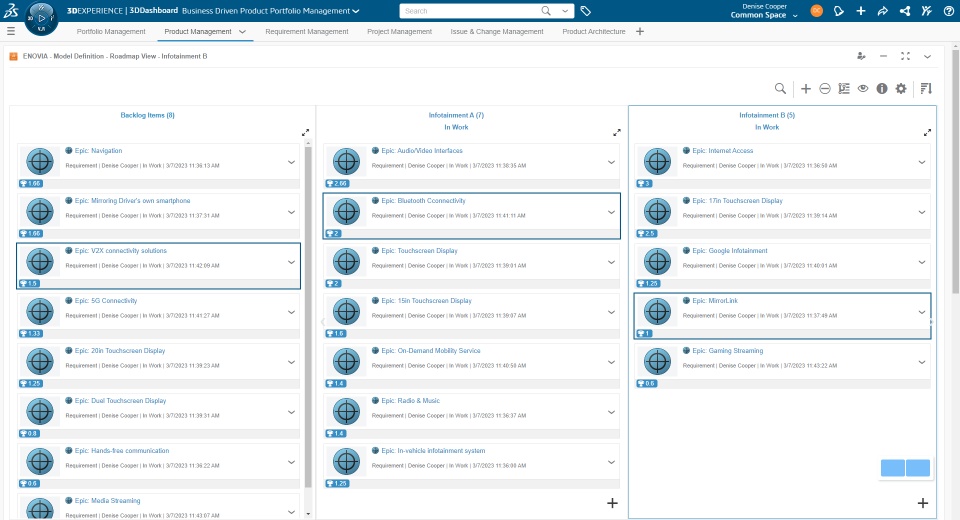
Task: Add a new dashboard tab
Action: (640, 31)
